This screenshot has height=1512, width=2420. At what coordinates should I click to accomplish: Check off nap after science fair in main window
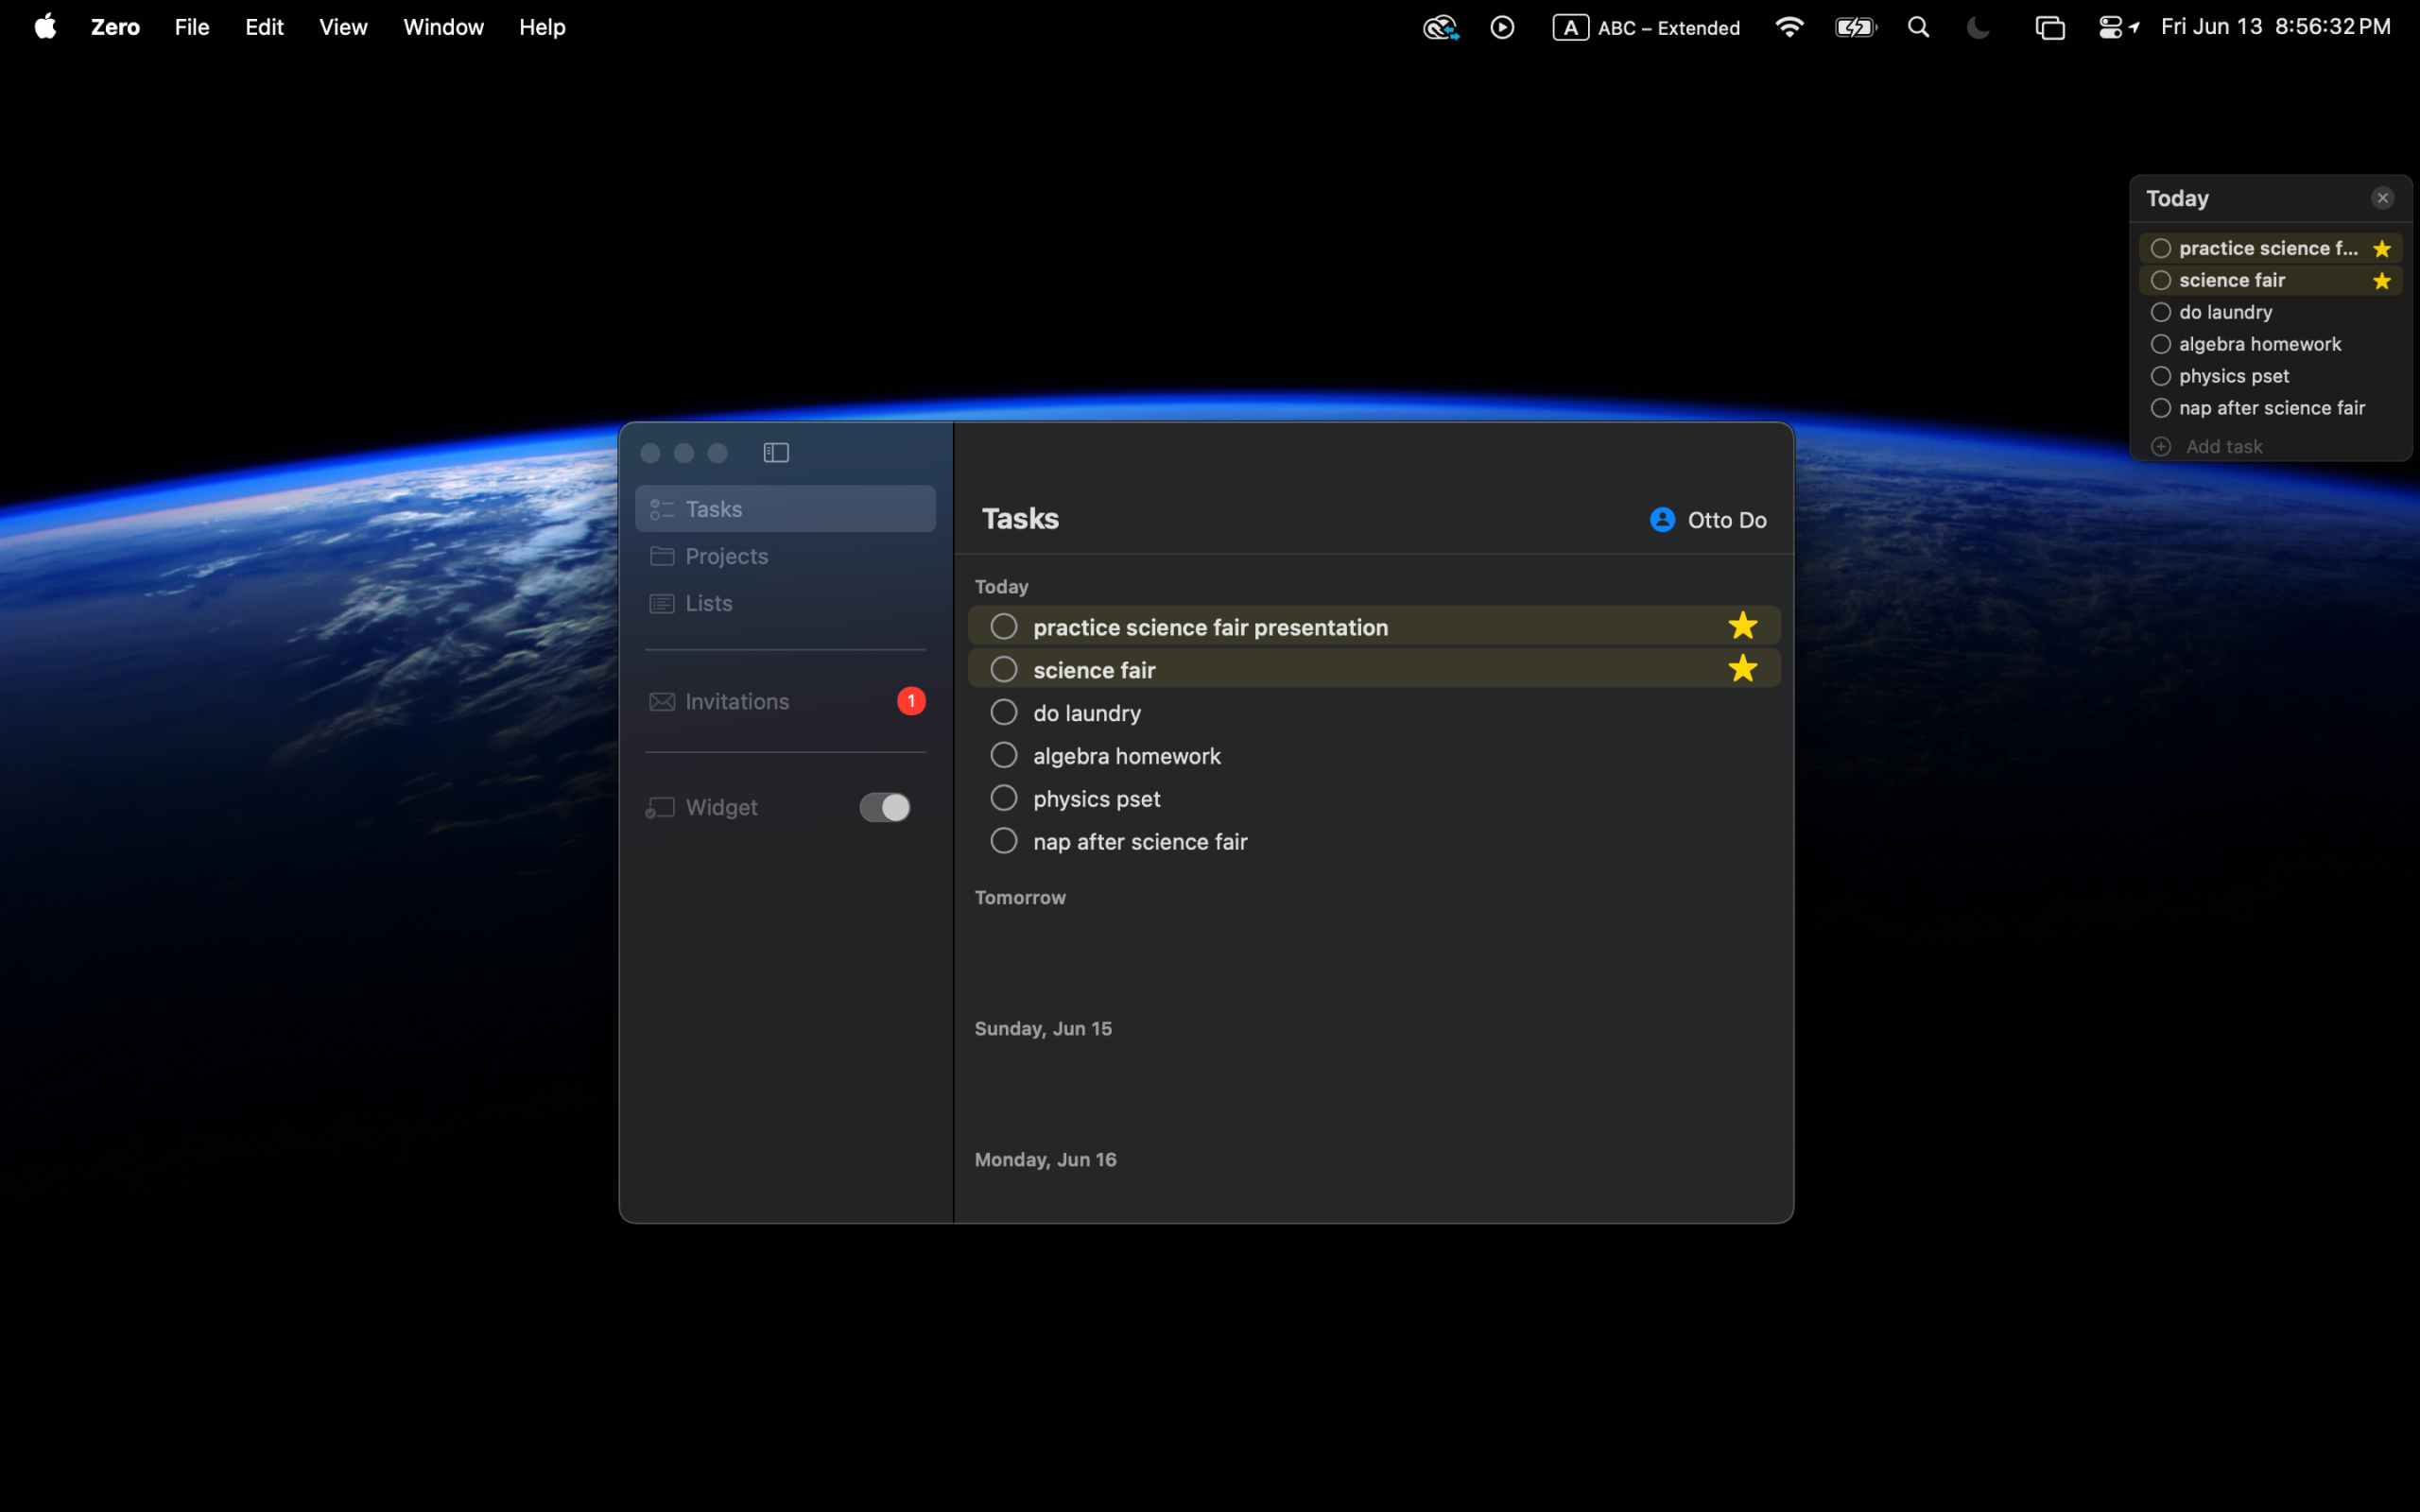pos(1003,841)
